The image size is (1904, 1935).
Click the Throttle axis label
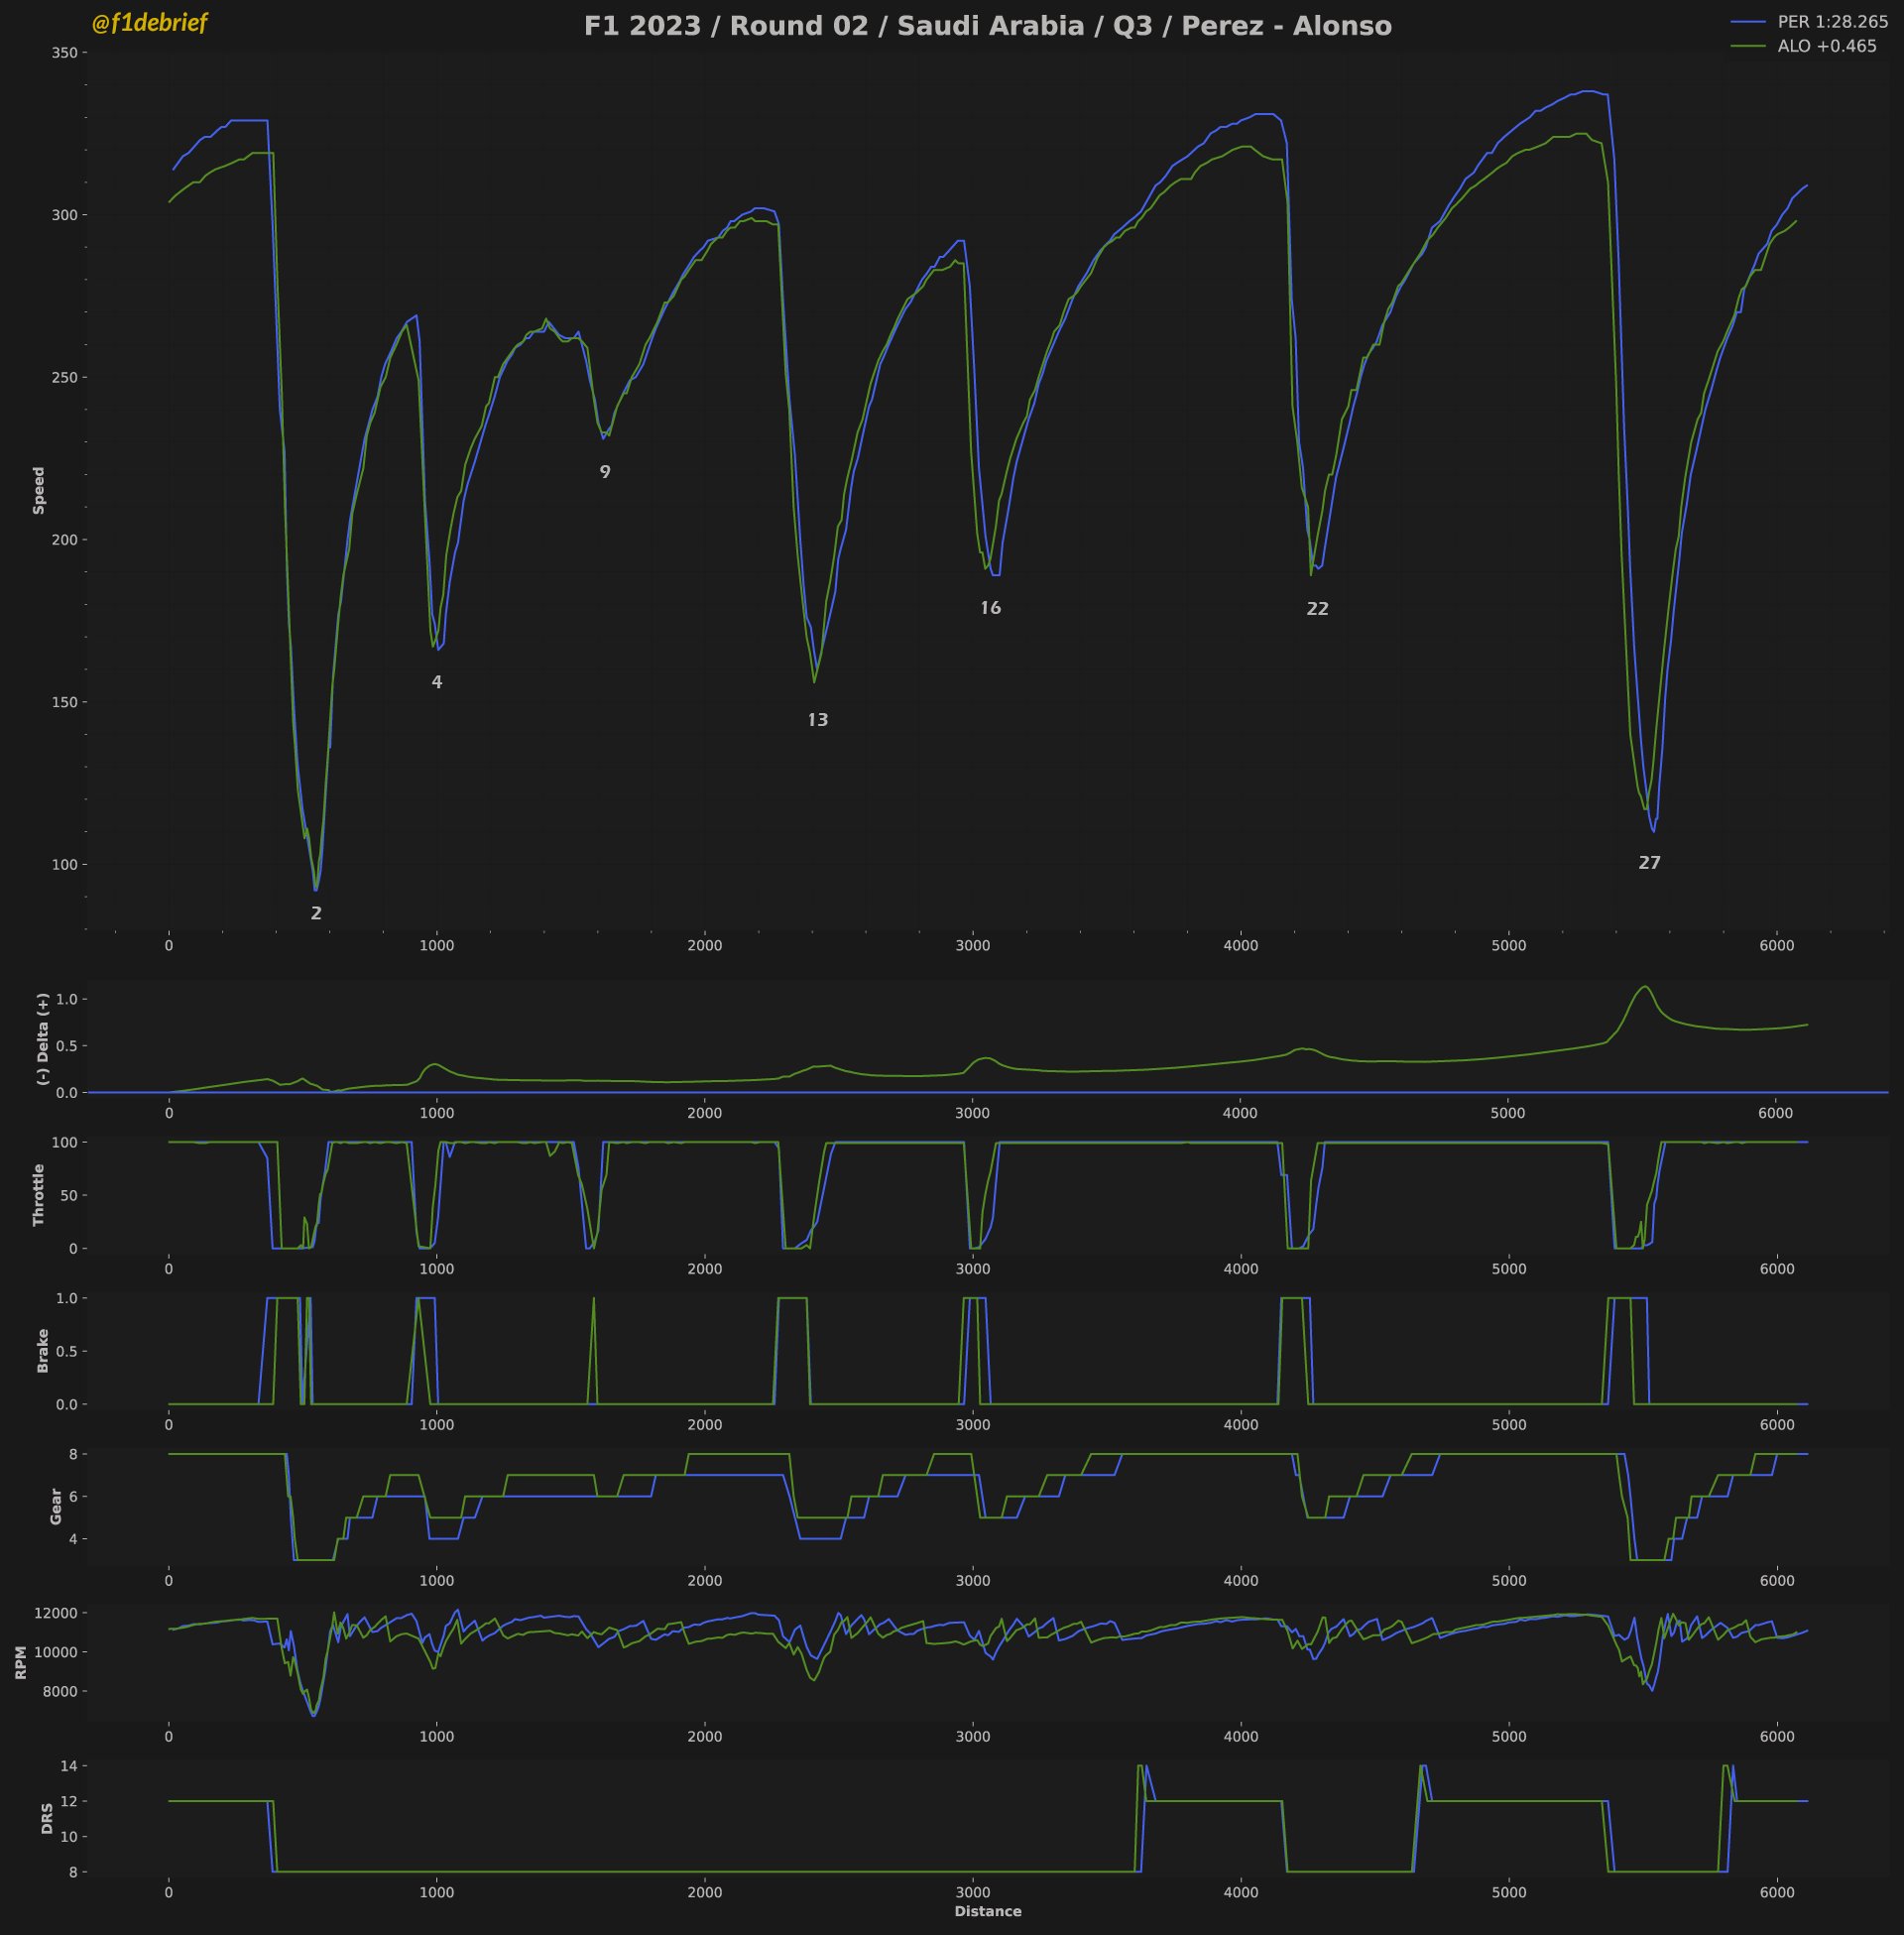tap(39, 1194)
